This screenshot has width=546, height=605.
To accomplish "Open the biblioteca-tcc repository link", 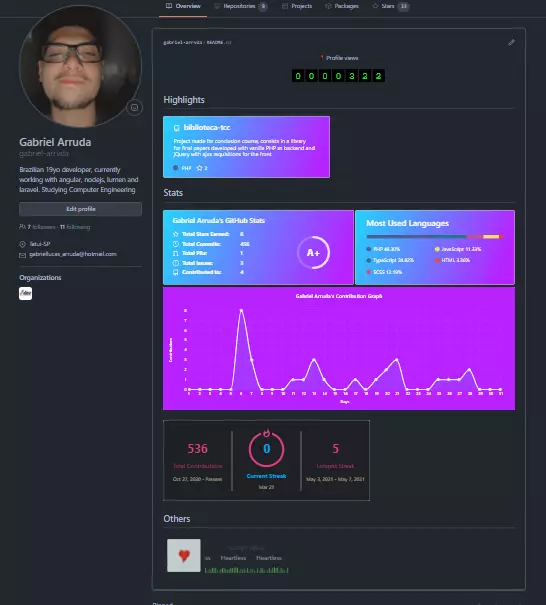I will [207, 127].
